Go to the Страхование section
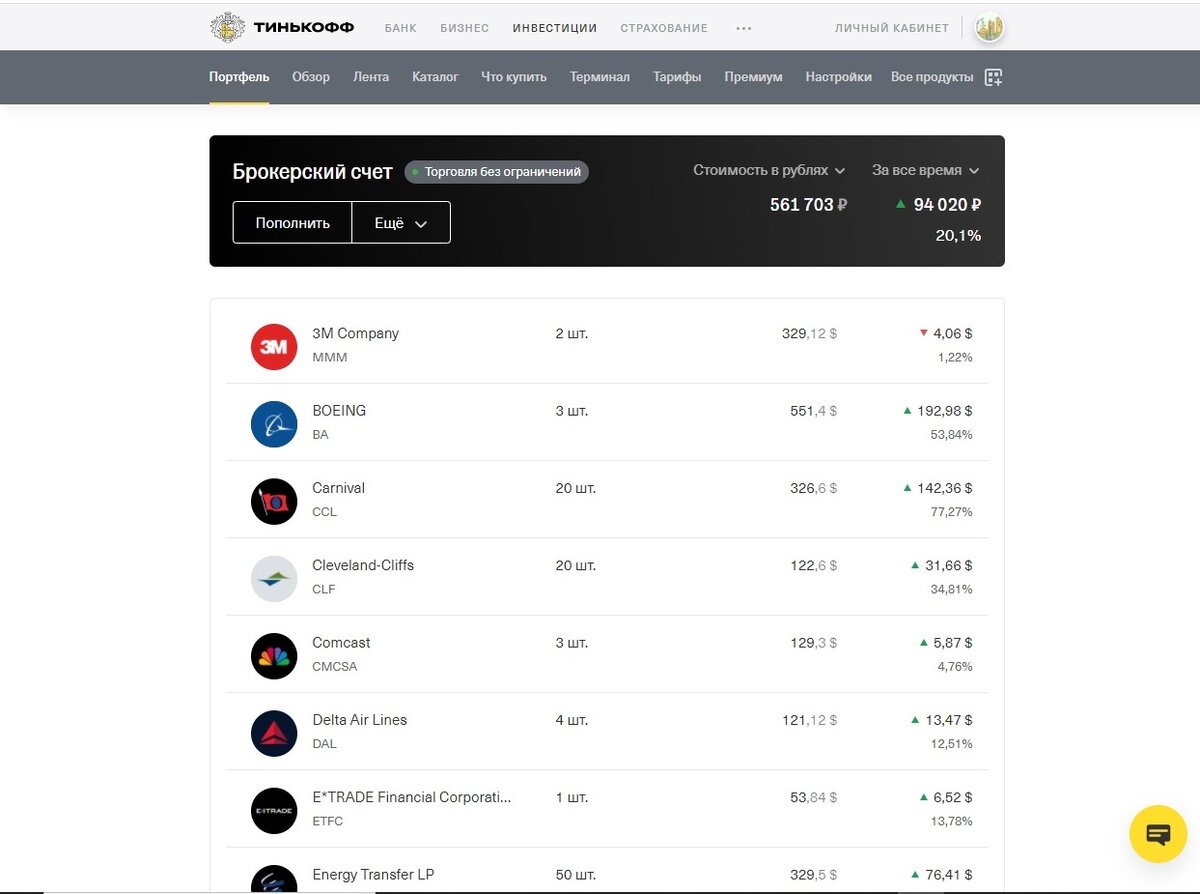 point(664,28)
